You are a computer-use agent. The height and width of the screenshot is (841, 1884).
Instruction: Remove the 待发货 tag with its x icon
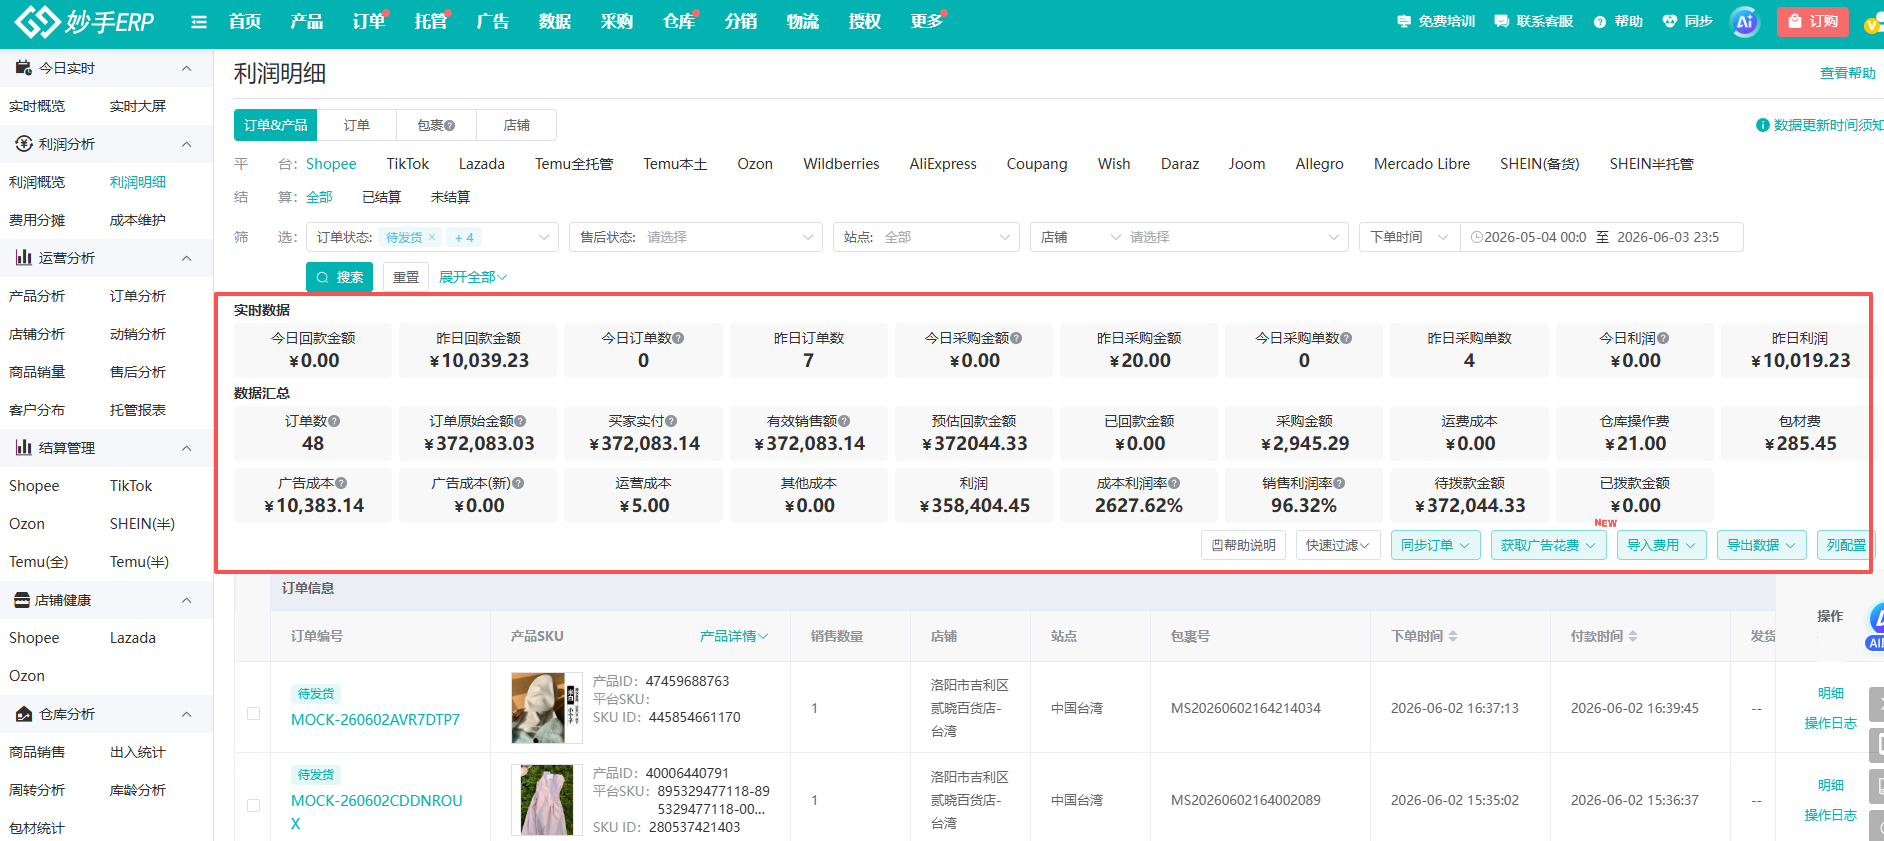432,237
